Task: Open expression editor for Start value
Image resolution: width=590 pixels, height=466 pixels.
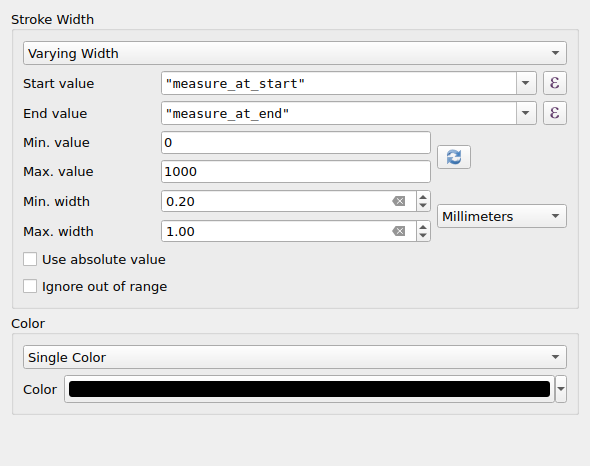Action: pyautogui.click(x=555, y=83)
